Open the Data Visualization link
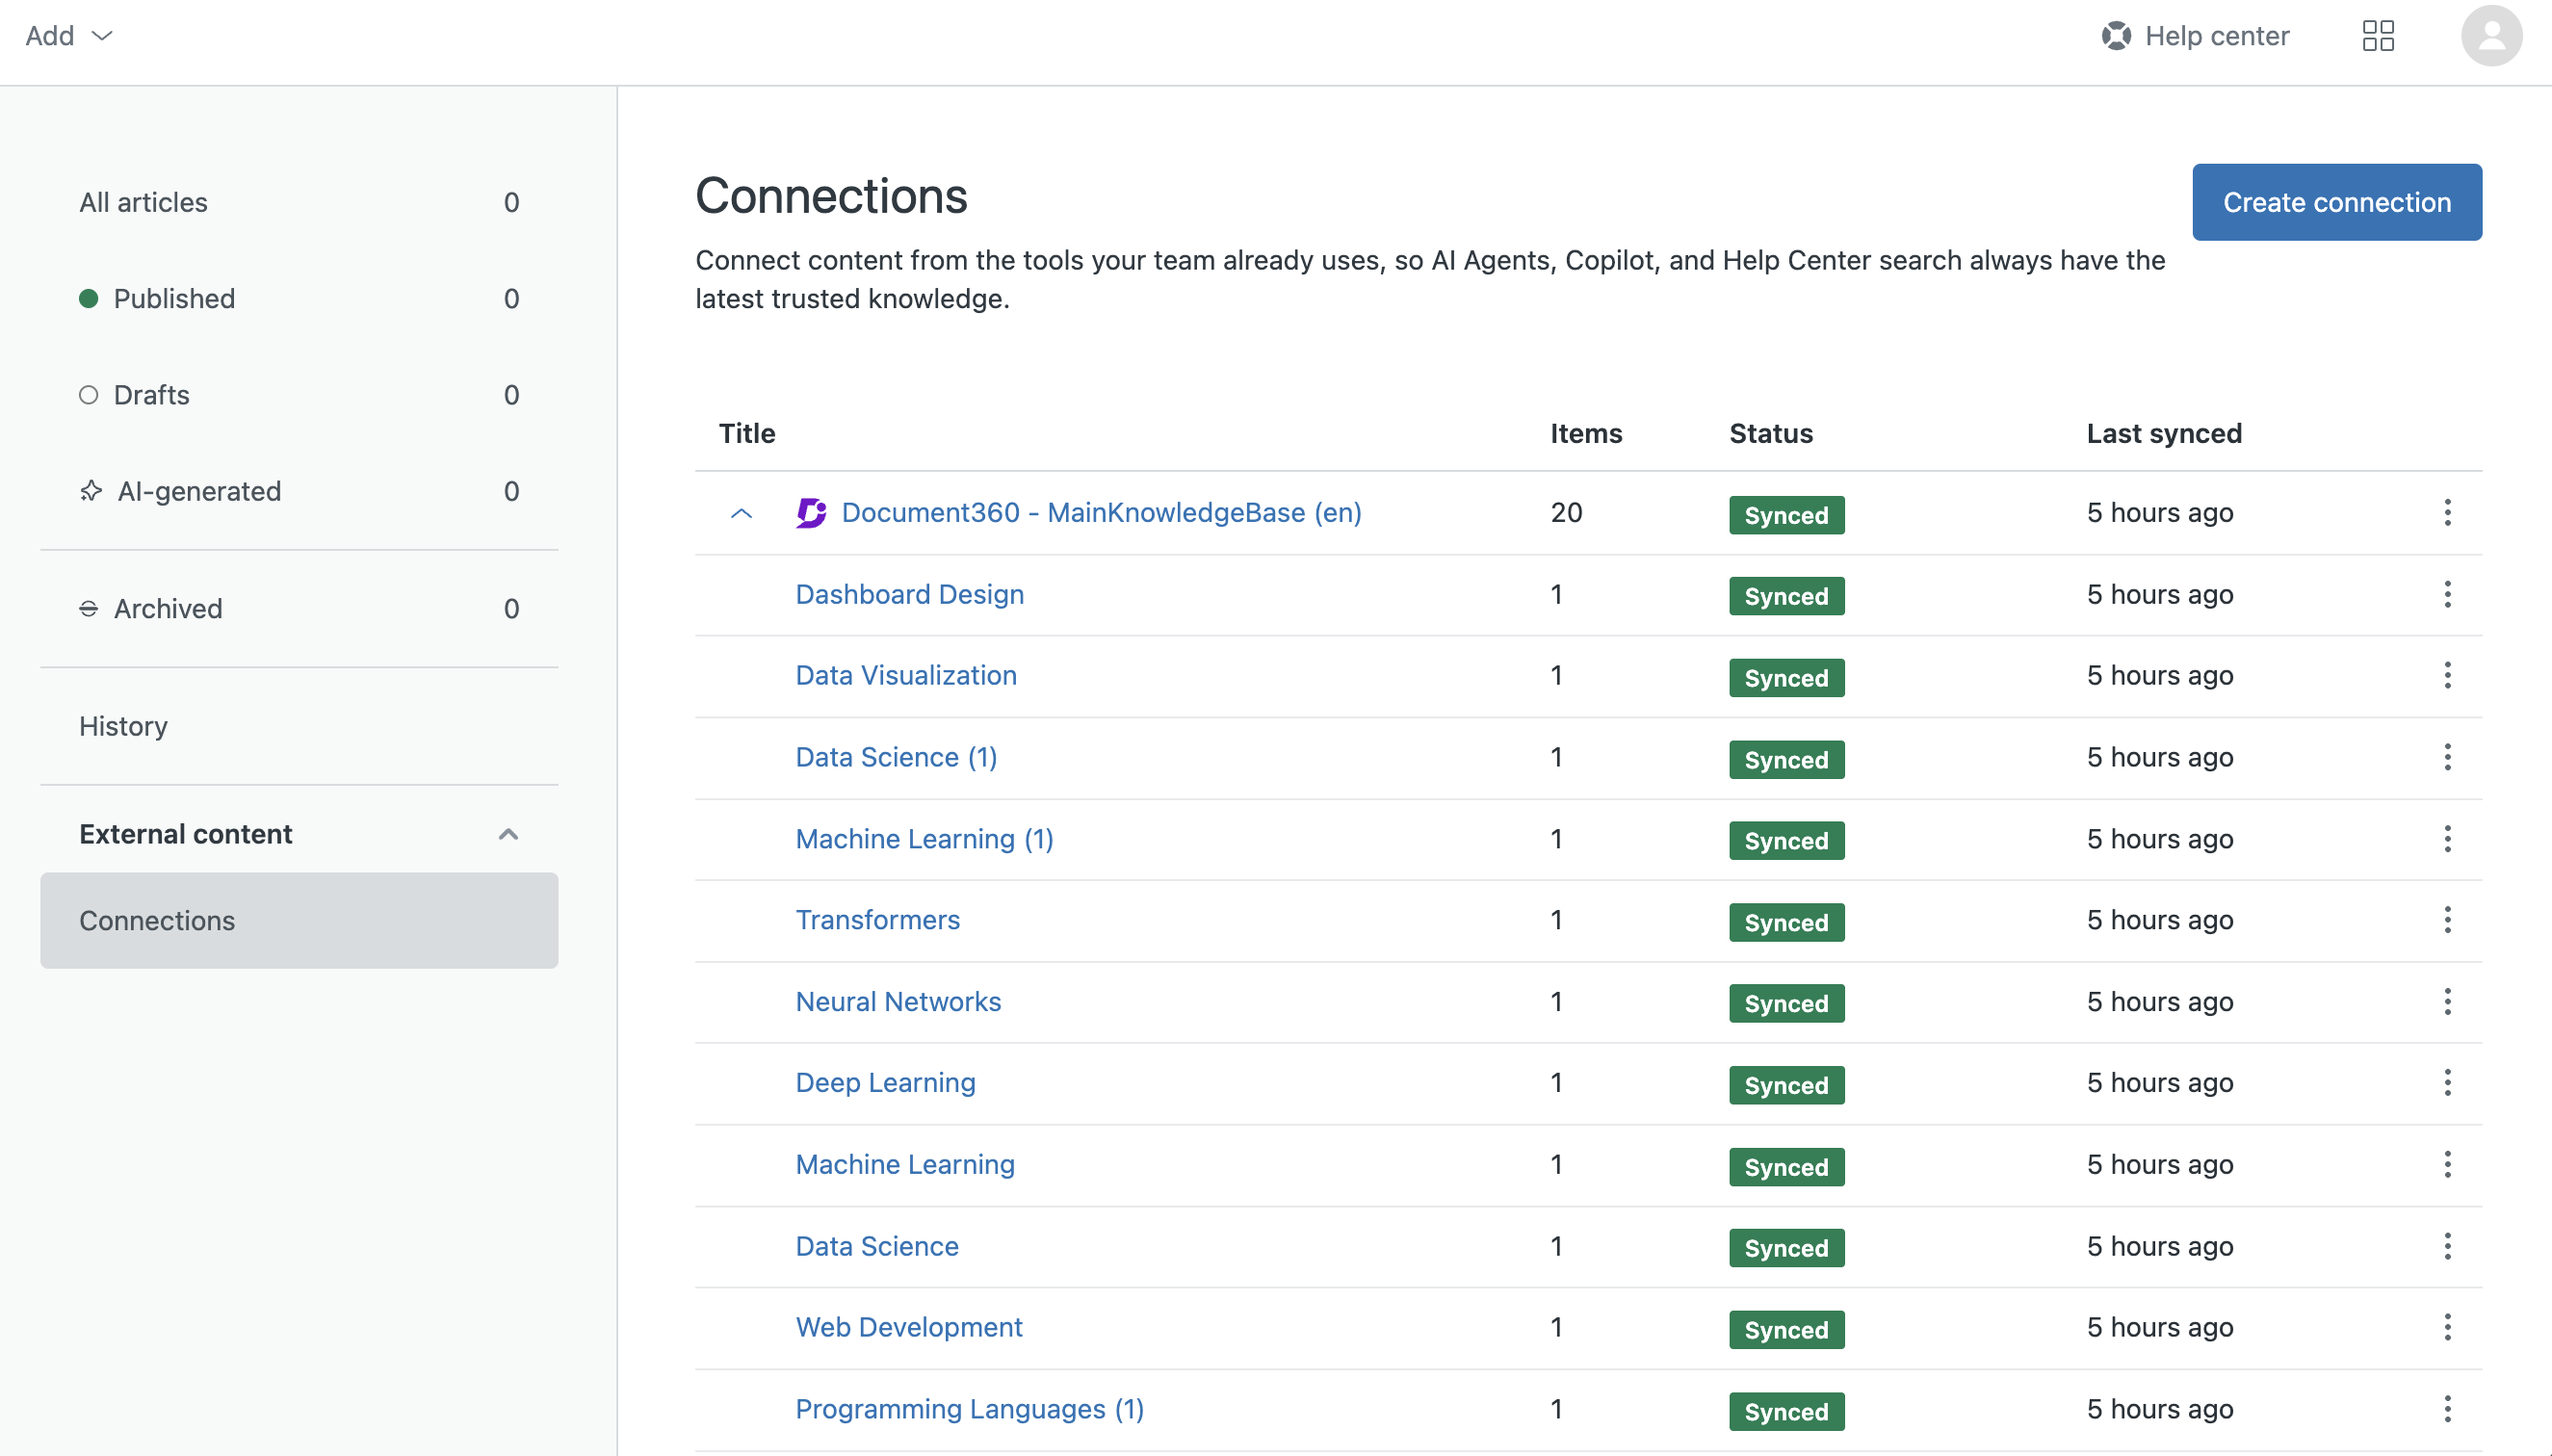 click(905, 675)
